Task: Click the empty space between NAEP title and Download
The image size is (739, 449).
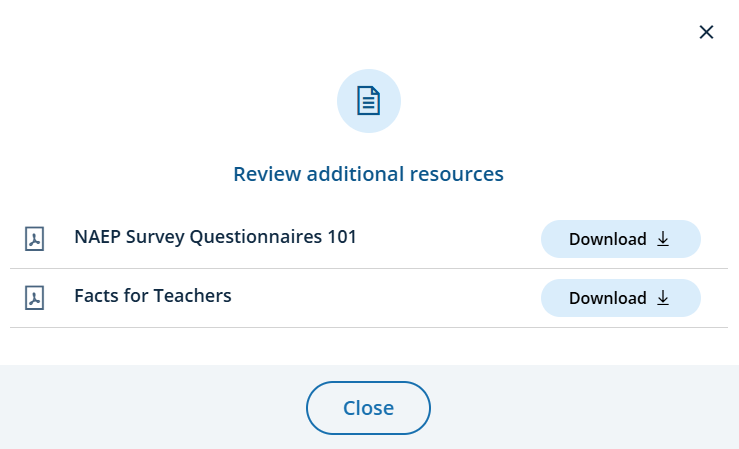Action: coord(450,239)
